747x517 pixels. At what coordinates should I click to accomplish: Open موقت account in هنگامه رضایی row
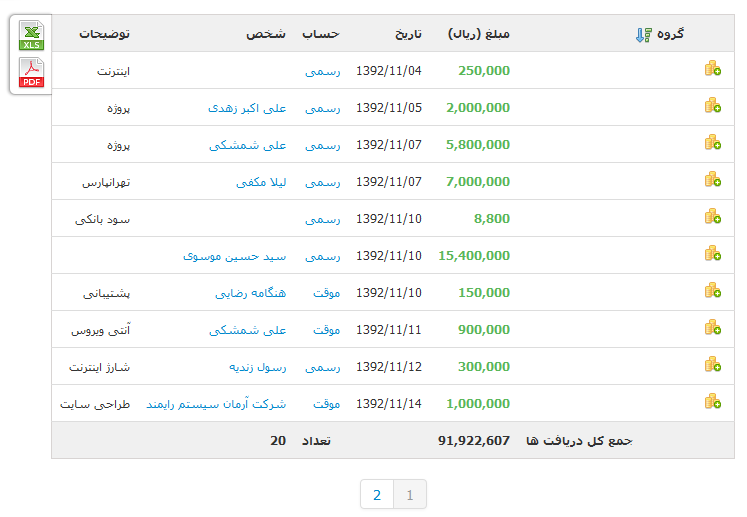click(x=326, y=293)
